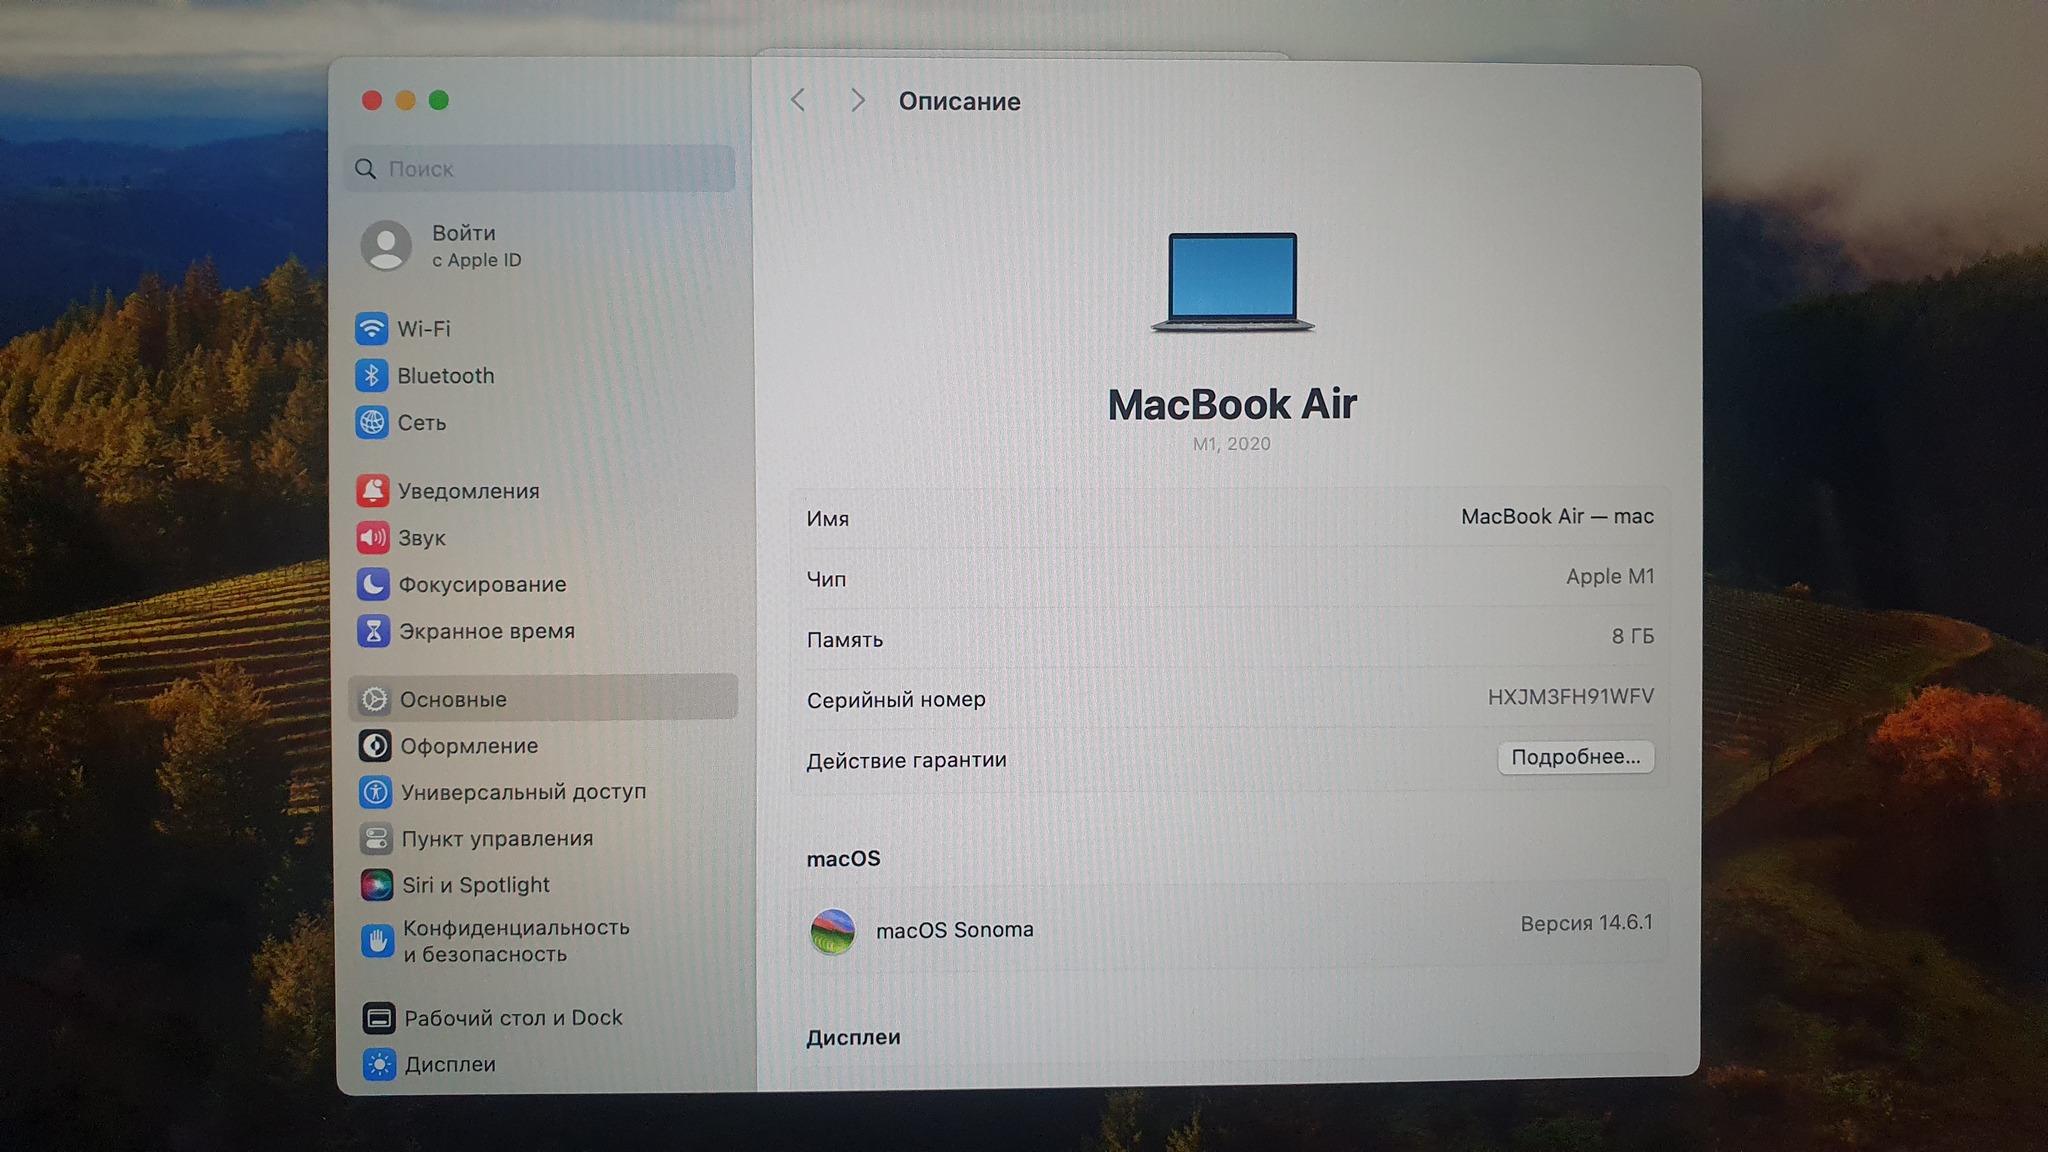The width and height of the screenshot is (2048, 1152).
Task: Click the Sound speaker icon
Action: click(x=372, y=537)
